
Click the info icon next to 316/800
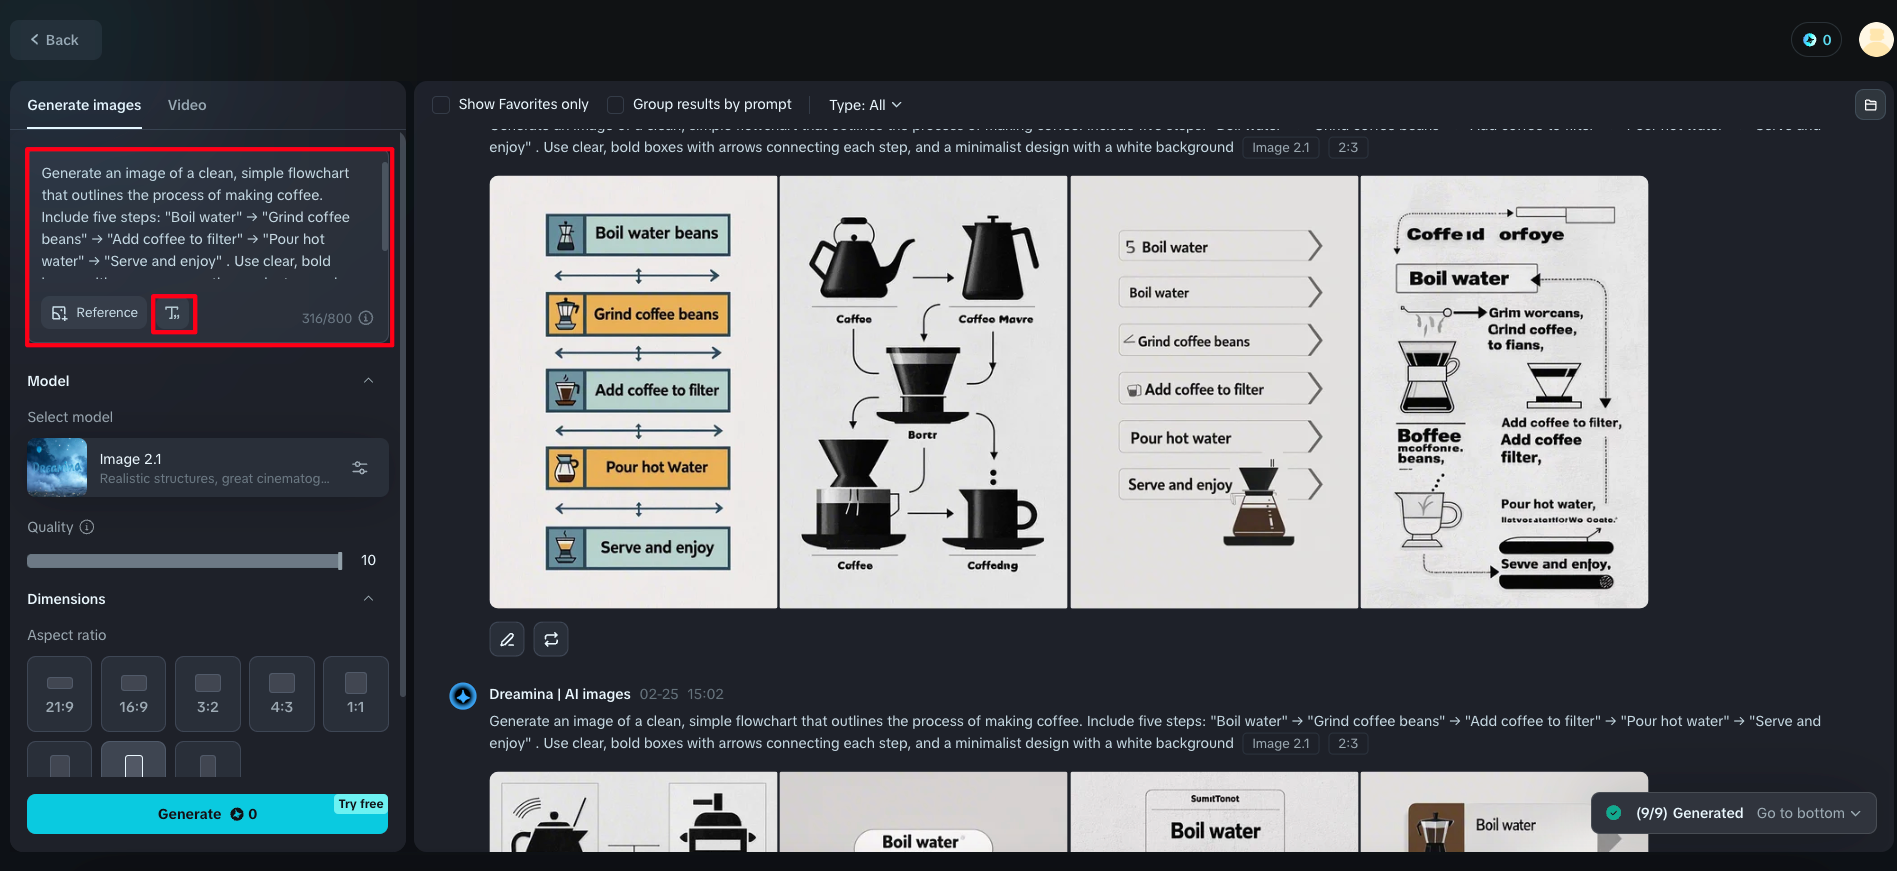[x=366, y=318]
